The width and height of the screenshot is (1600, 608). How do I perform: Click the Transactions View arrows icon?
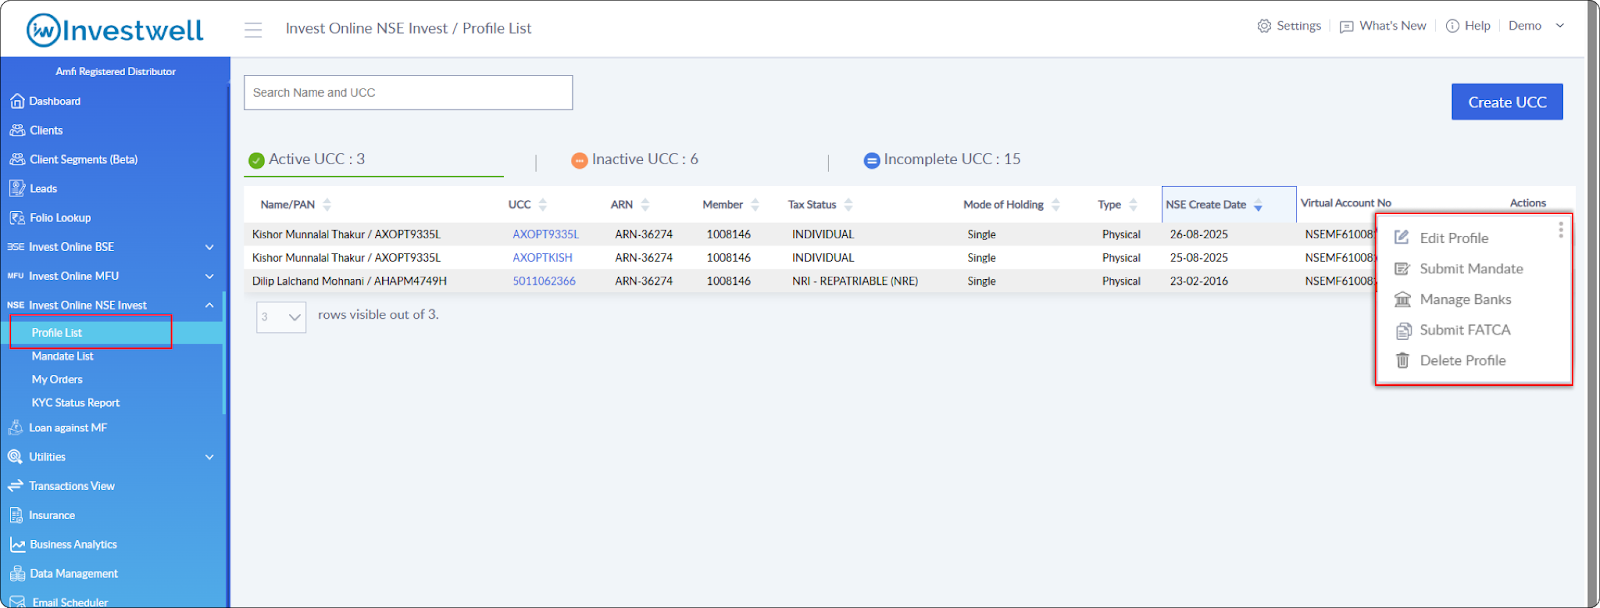[15, 486]
